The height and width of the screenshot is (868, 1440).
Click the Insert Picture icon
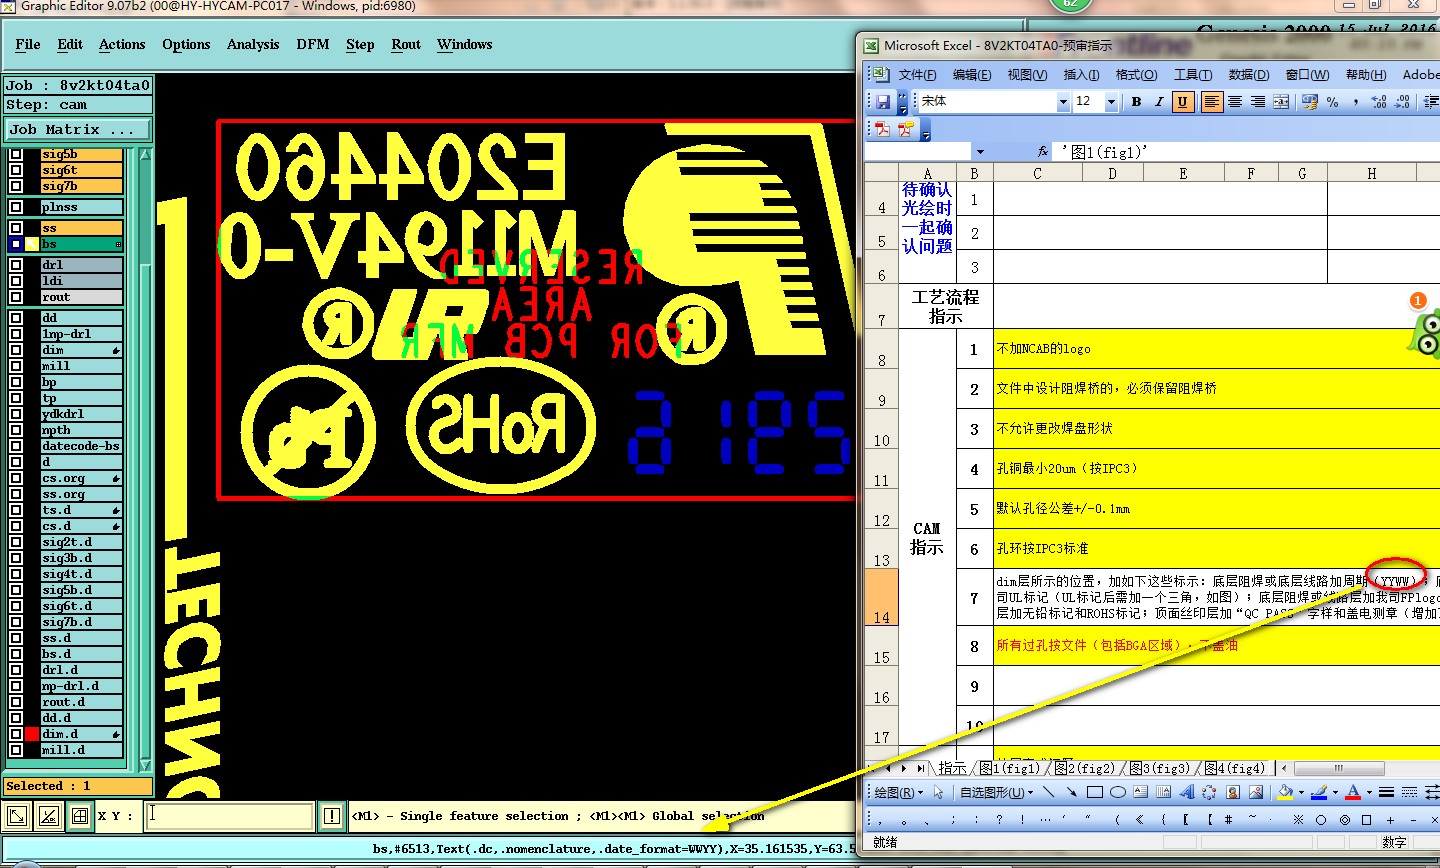tap(1256, 792)
